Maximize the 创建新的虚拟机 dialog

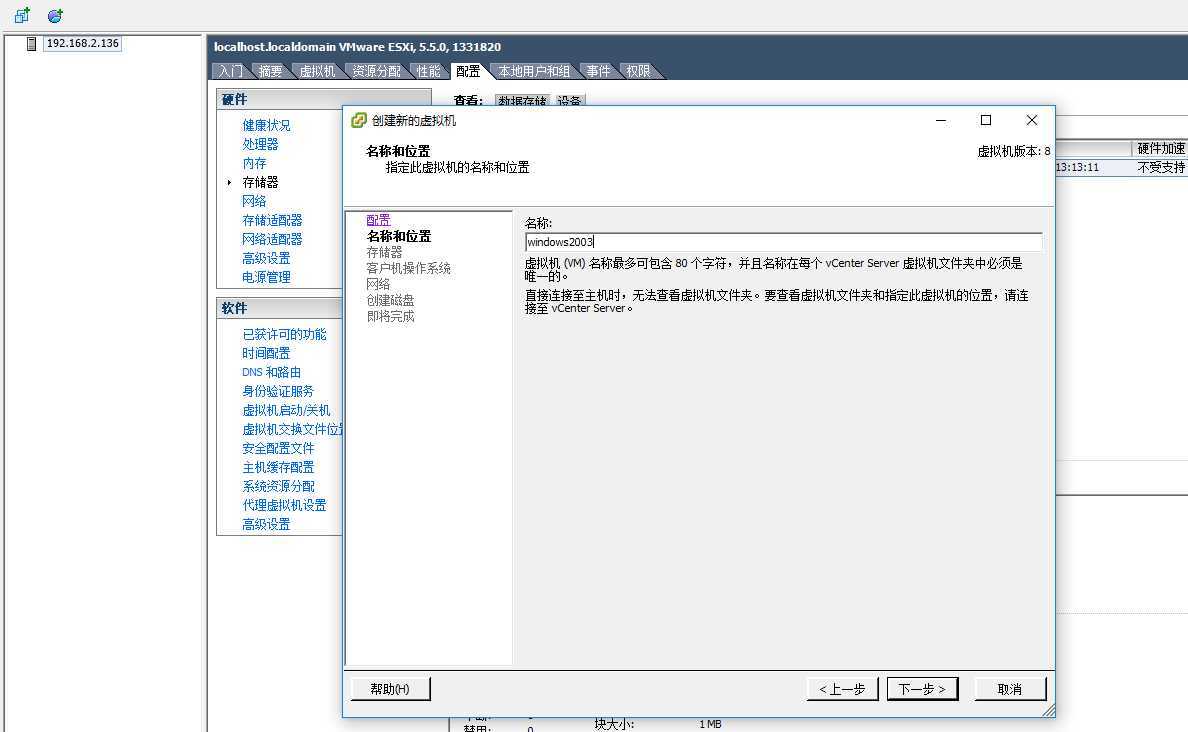pyautogui.click(x=986, y=120)
